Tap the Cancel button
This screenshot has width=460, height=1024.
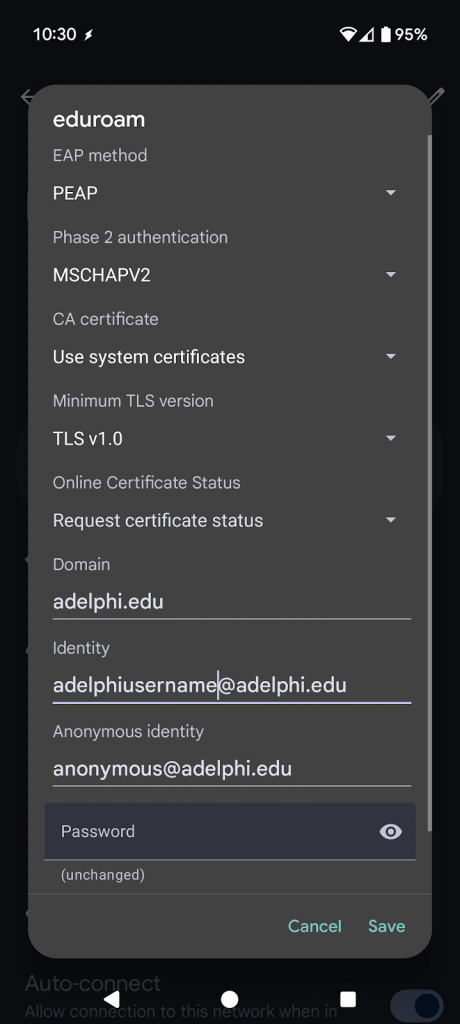point(315,926)
